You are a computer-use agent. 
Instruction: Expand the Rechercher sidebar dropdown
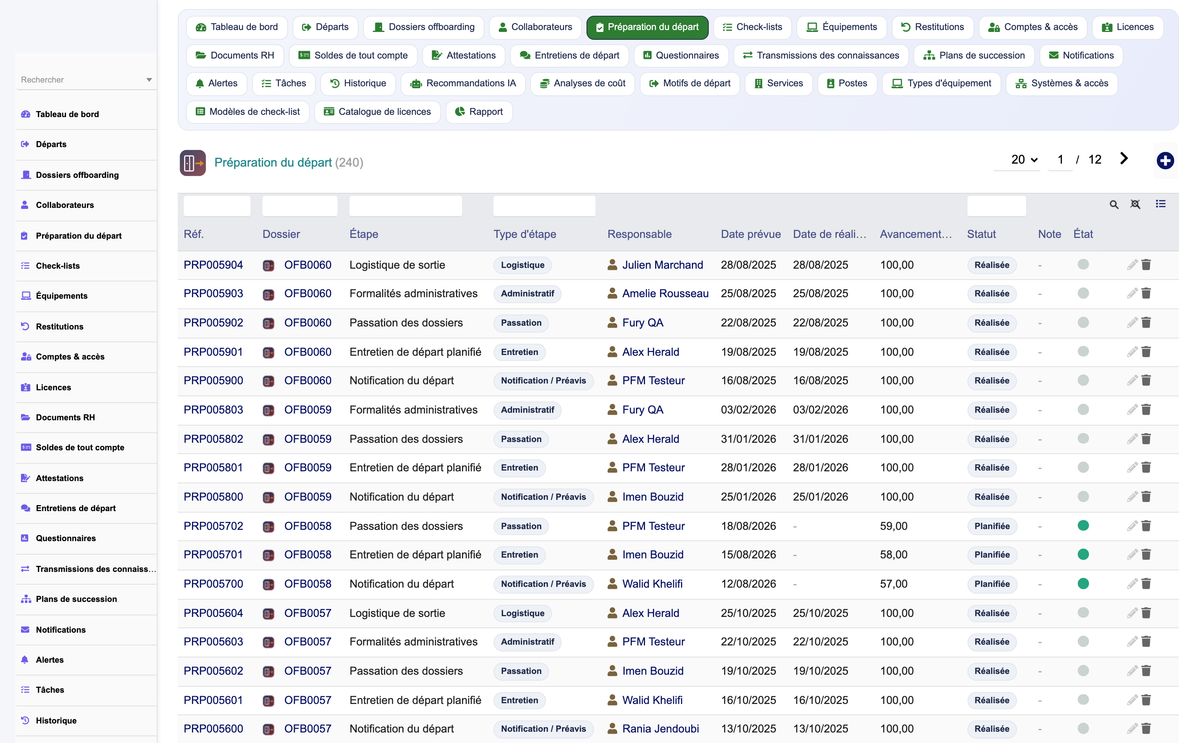tap(149, 80)
